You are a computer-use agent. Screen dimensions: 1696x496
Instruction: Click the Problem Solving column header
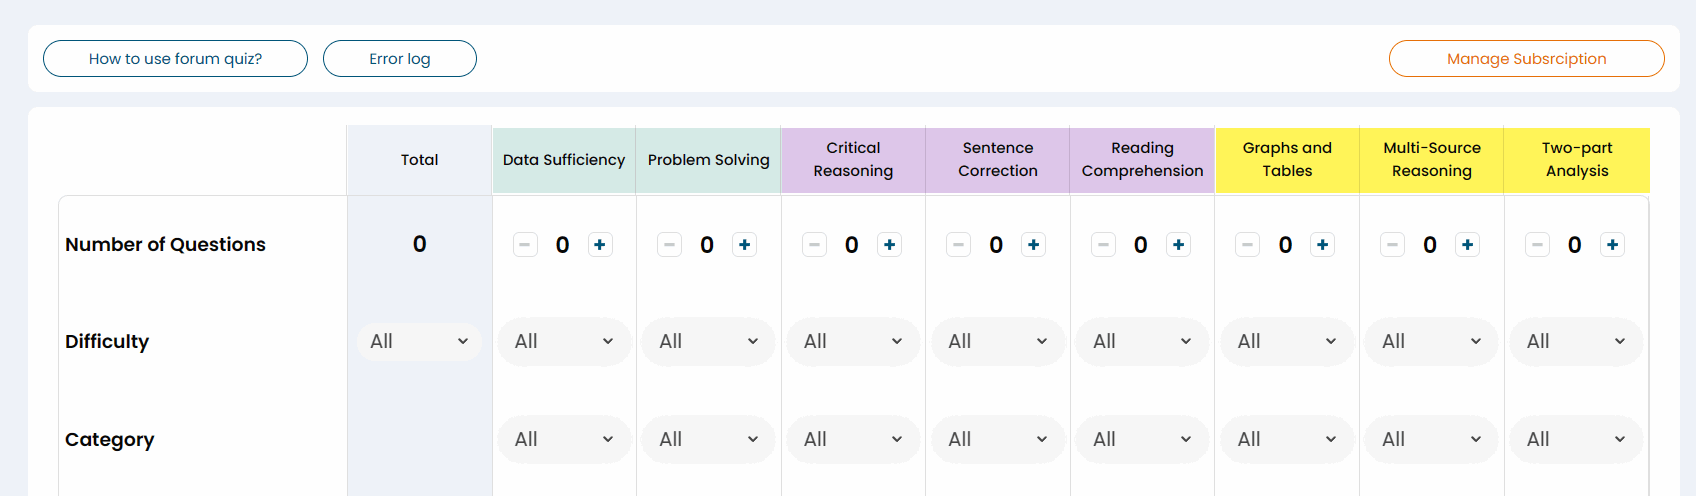pos(708,160)
